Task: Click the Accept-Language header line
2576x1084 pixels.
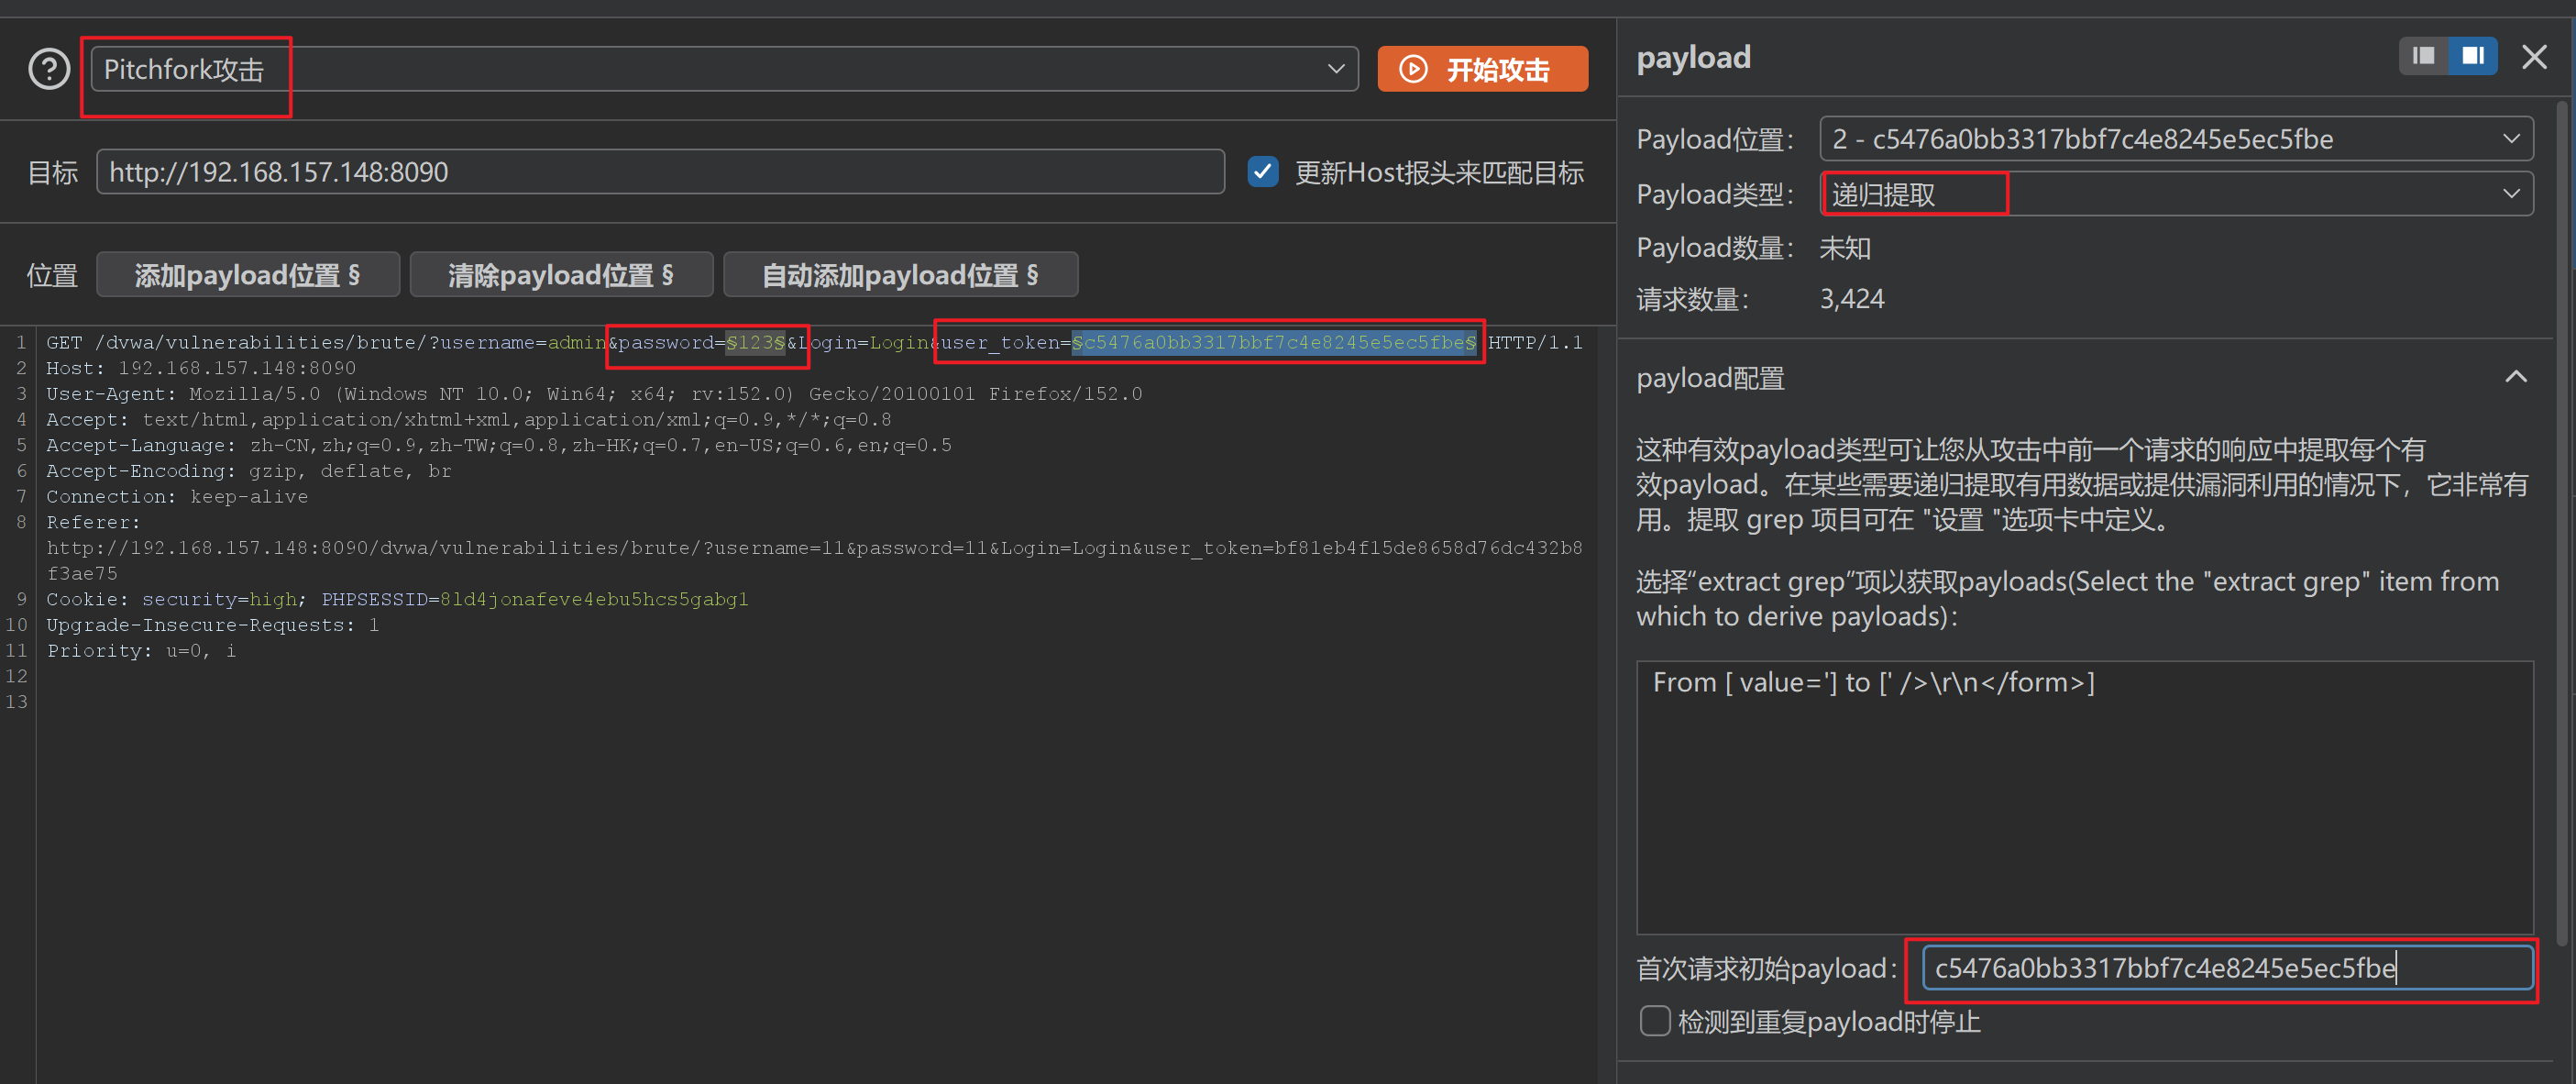Action: coord(499,445)
